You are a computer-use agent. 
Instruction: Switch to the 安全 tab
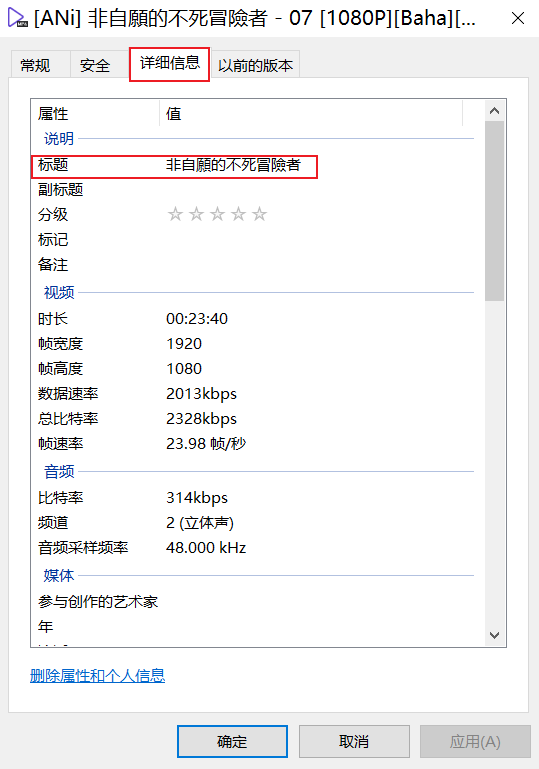(x=95, y=65)
